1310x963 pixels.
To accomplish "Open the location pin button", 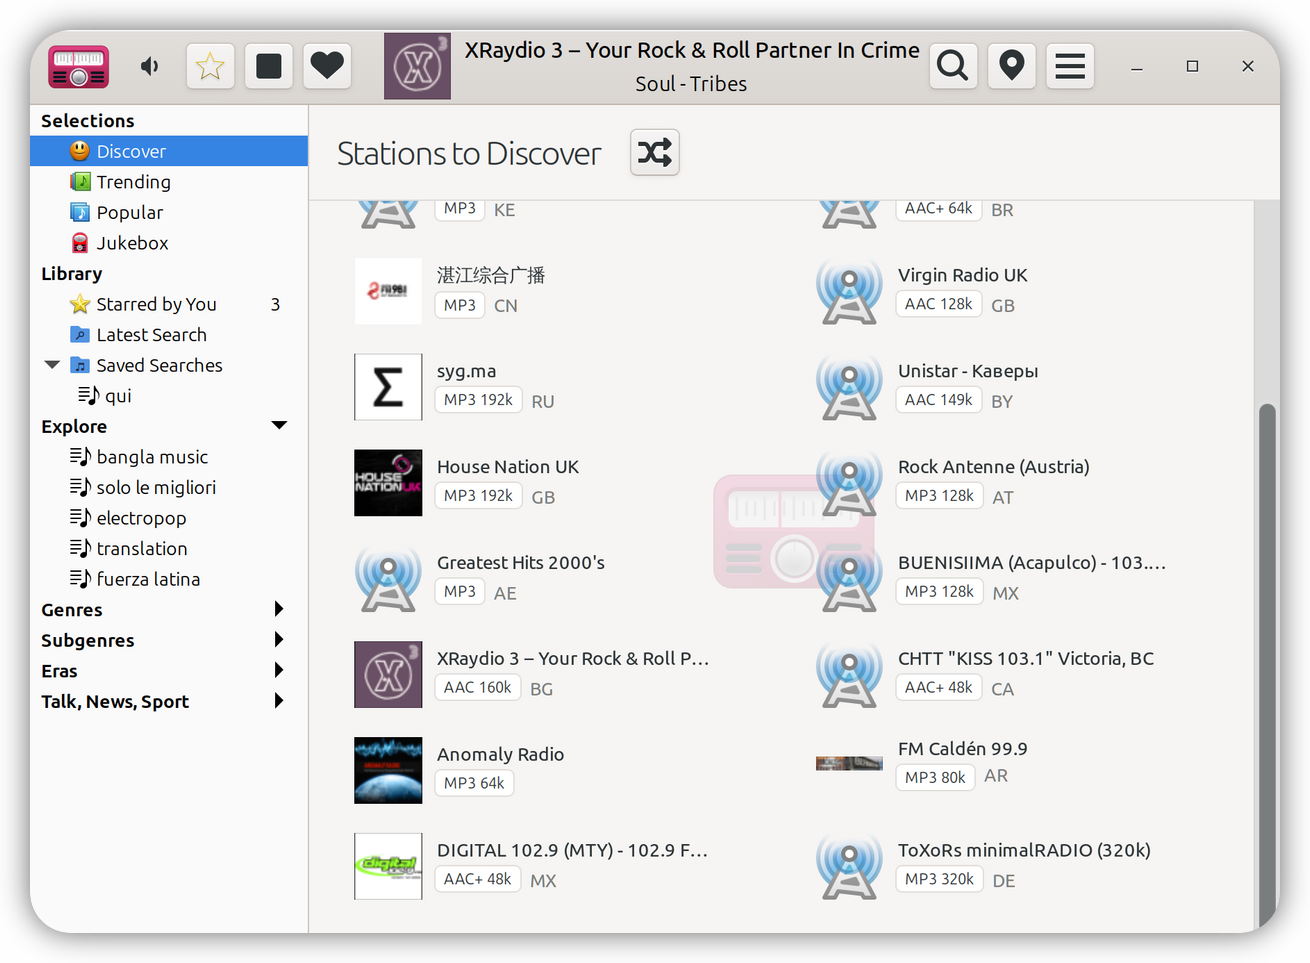I will tap(1012, 66).
